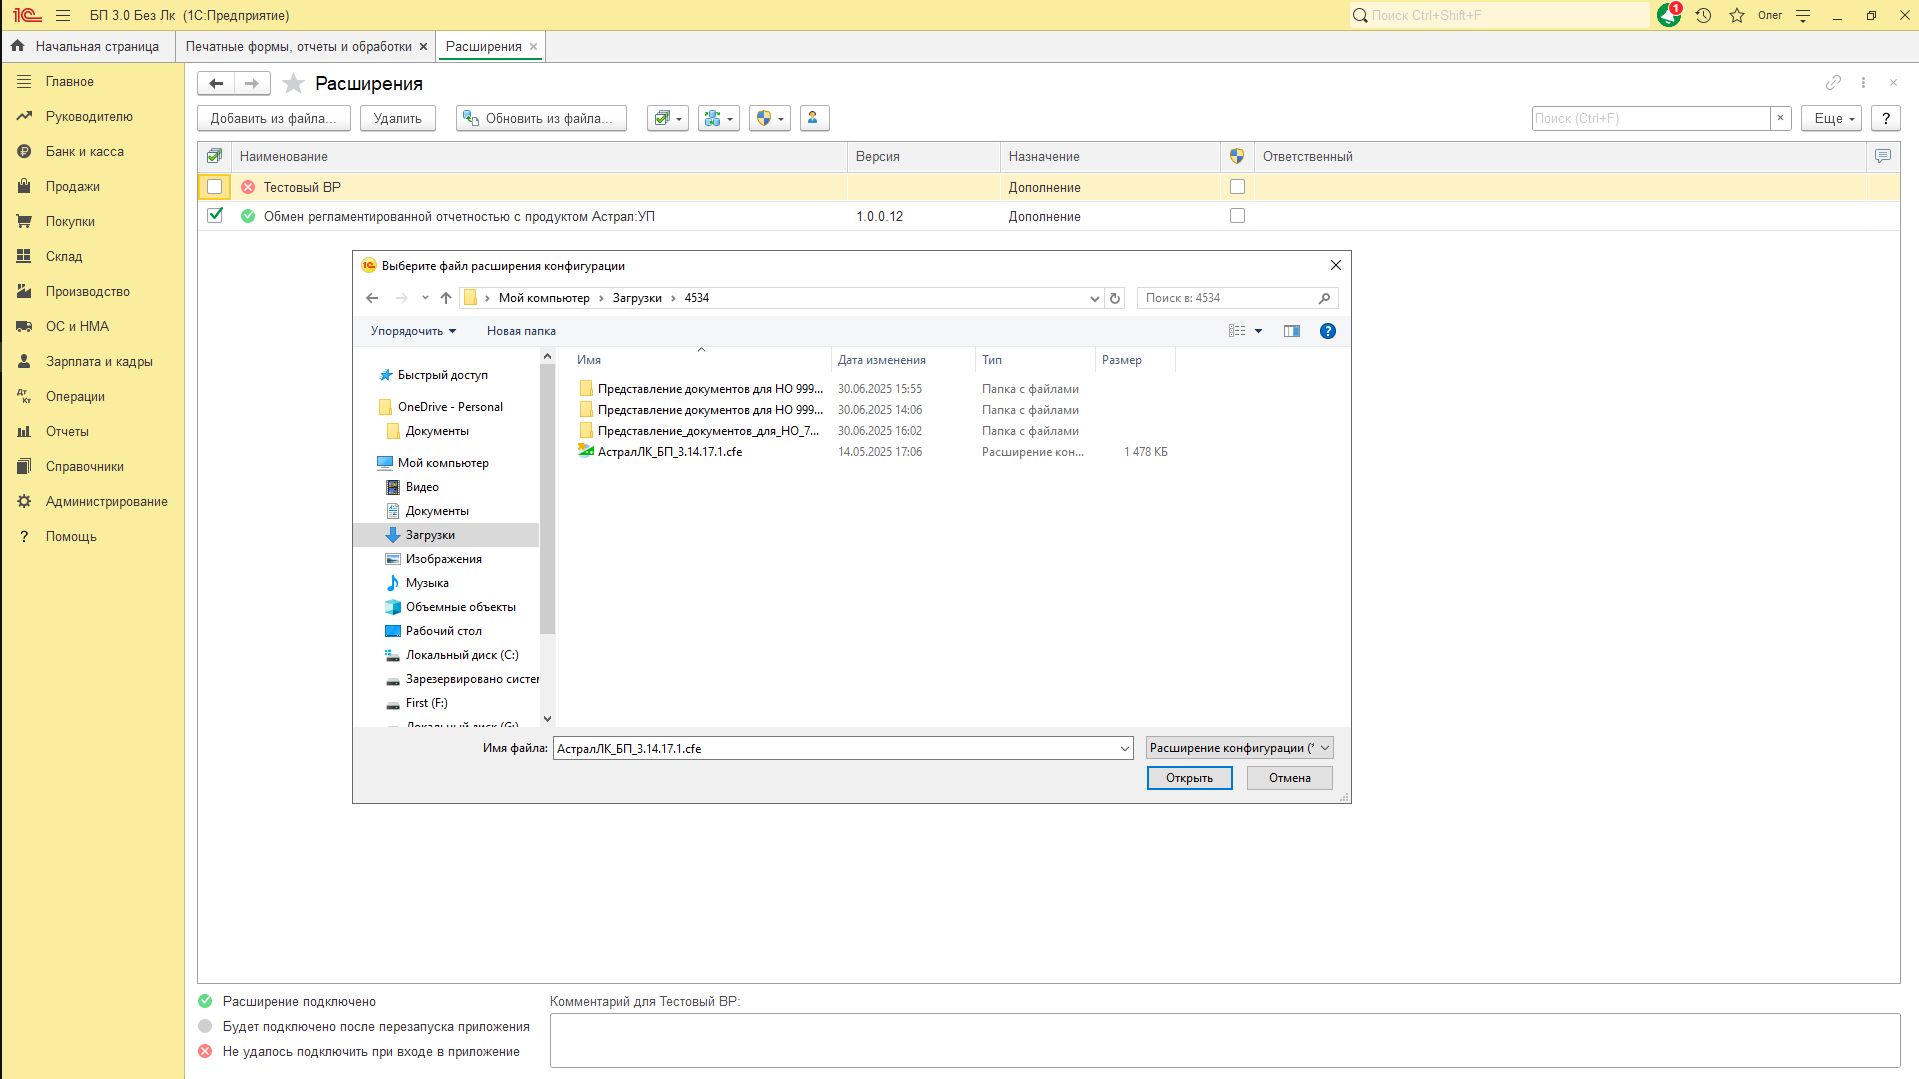Open the service menu lines icon near Олег
The image size is (1919, 1079).
click(1803, 15)
